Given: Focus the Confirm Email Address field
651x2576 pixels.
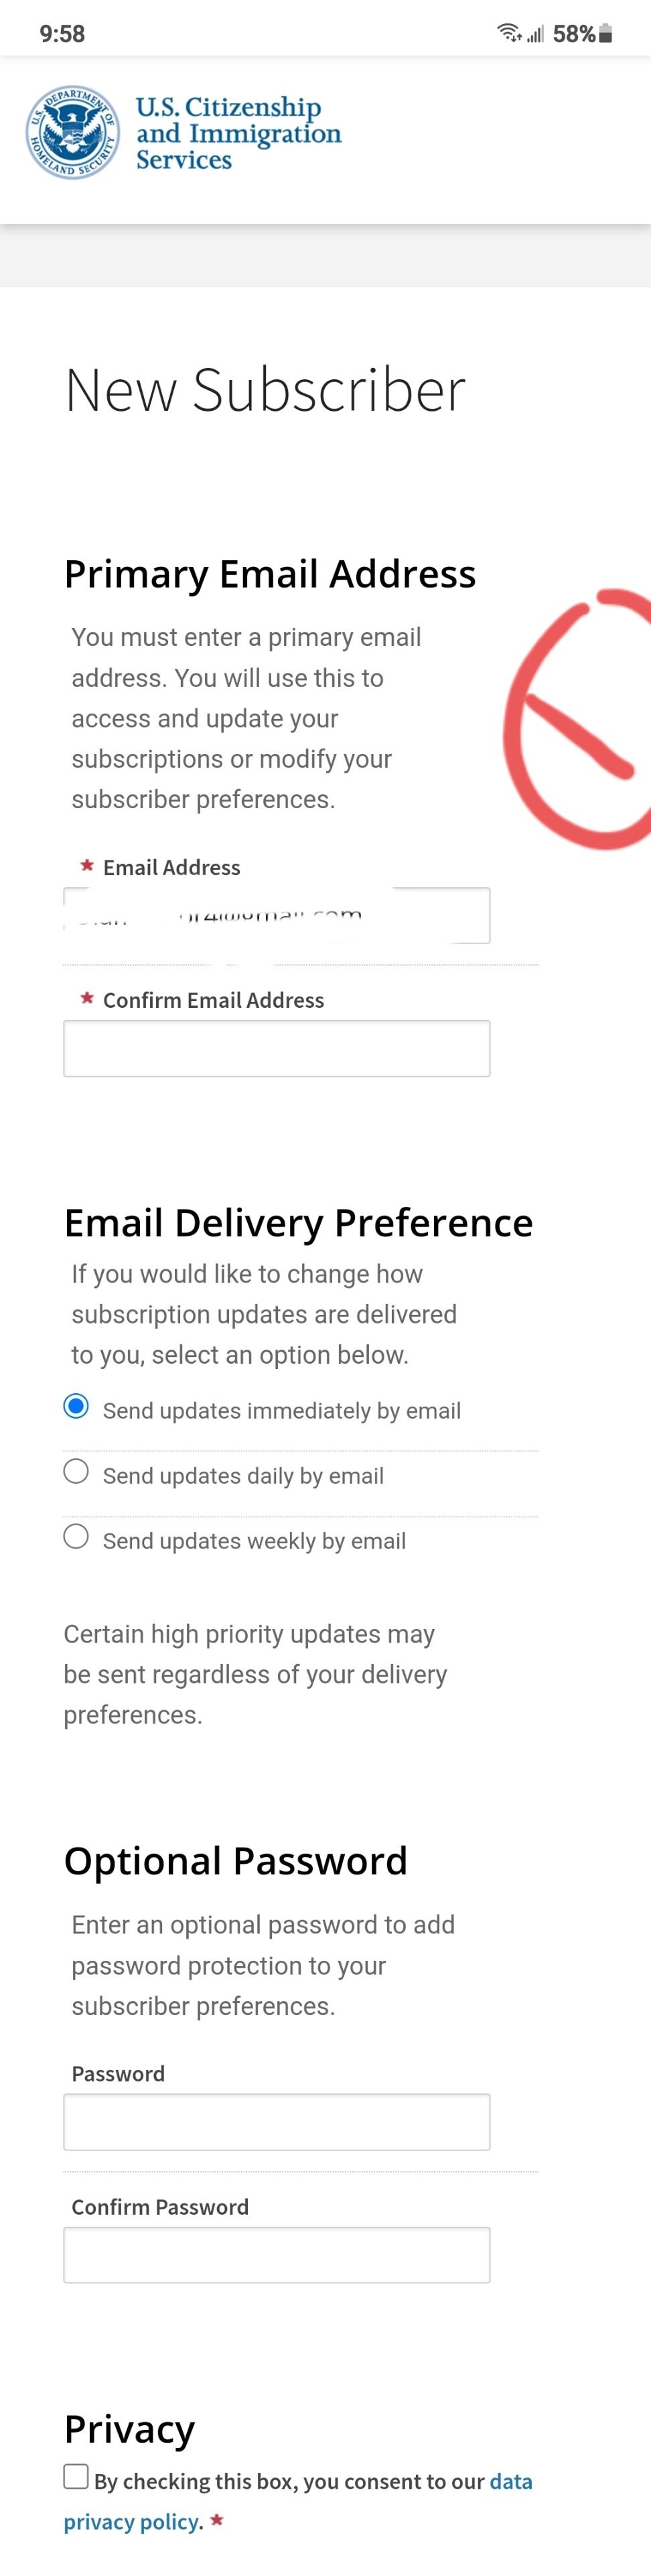Looking at the screenshot, I should (x=277, y=1048).
